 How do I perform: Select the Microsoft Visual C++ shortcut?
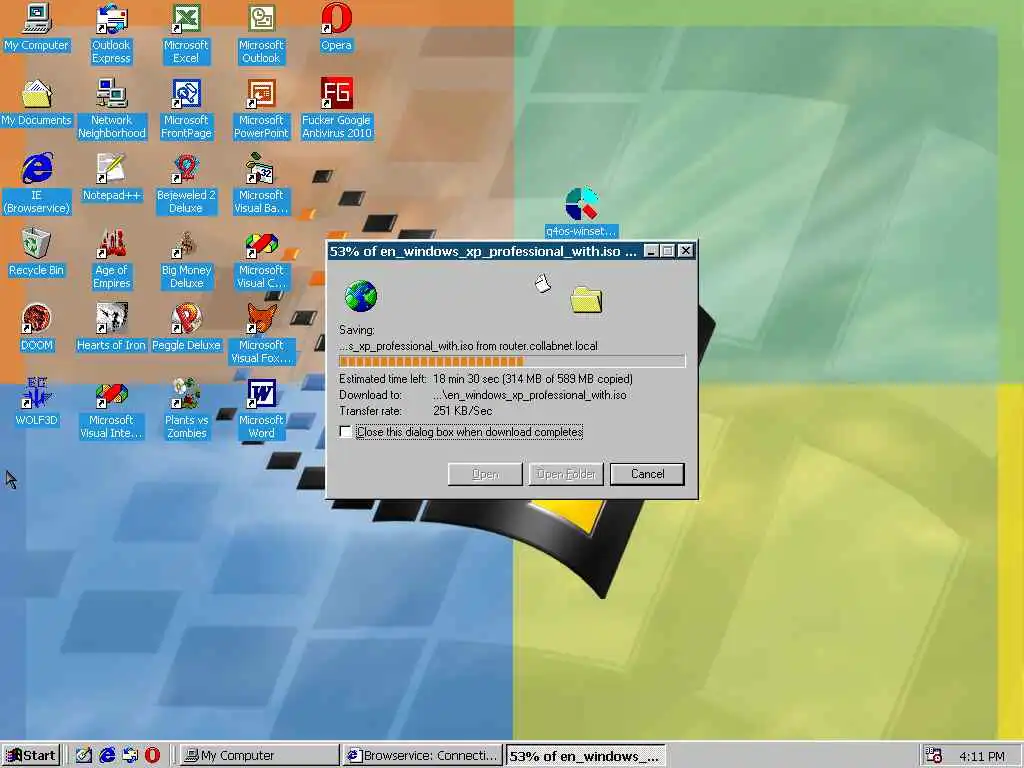click(x=261, y=259)
